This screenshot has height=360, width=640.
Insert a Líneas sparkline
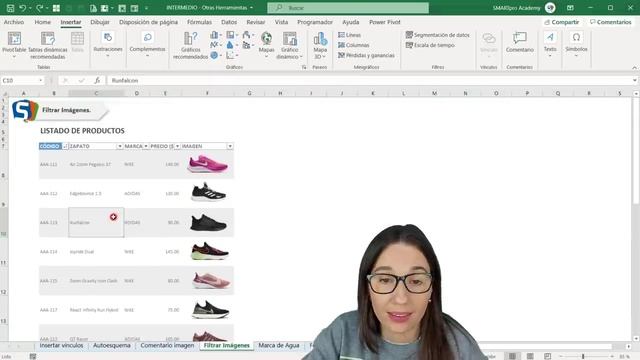[349, 35]
